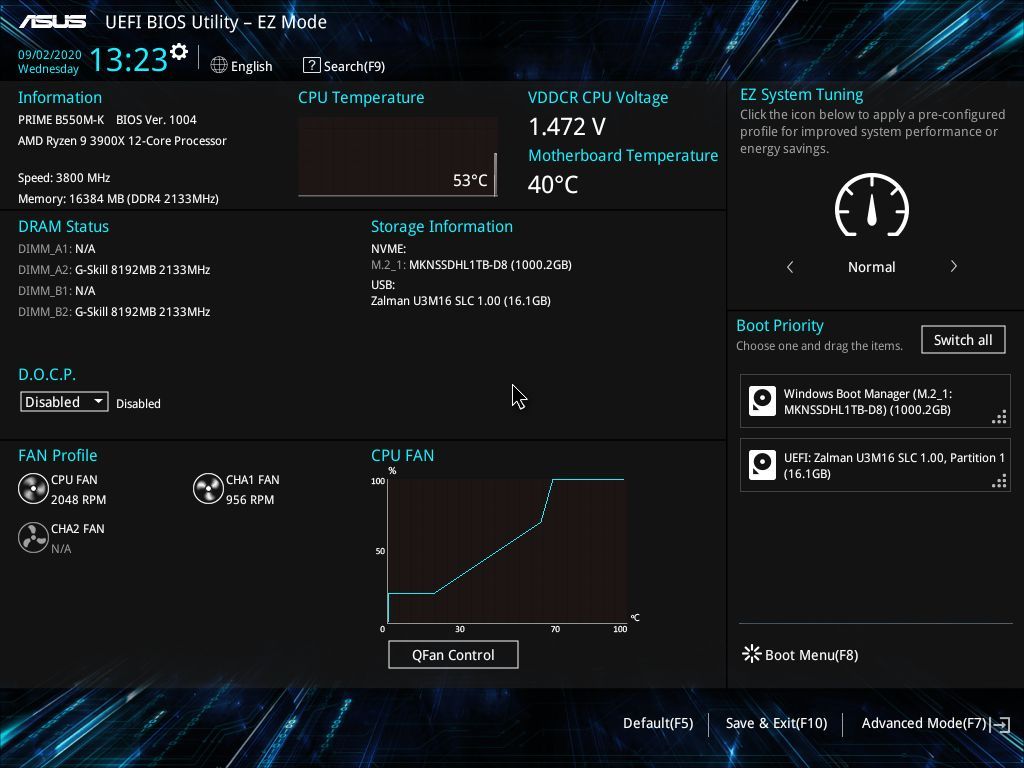Select Windows Boot Manager boot entry
This screenshot has width=1024, height=768.
pyautogui.click(x=875, y=401)
